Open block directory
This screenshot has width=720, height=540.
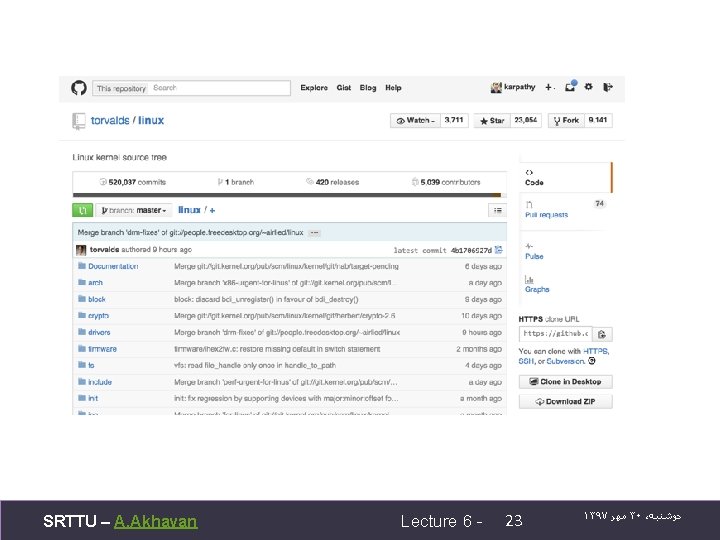click(96, 299)
